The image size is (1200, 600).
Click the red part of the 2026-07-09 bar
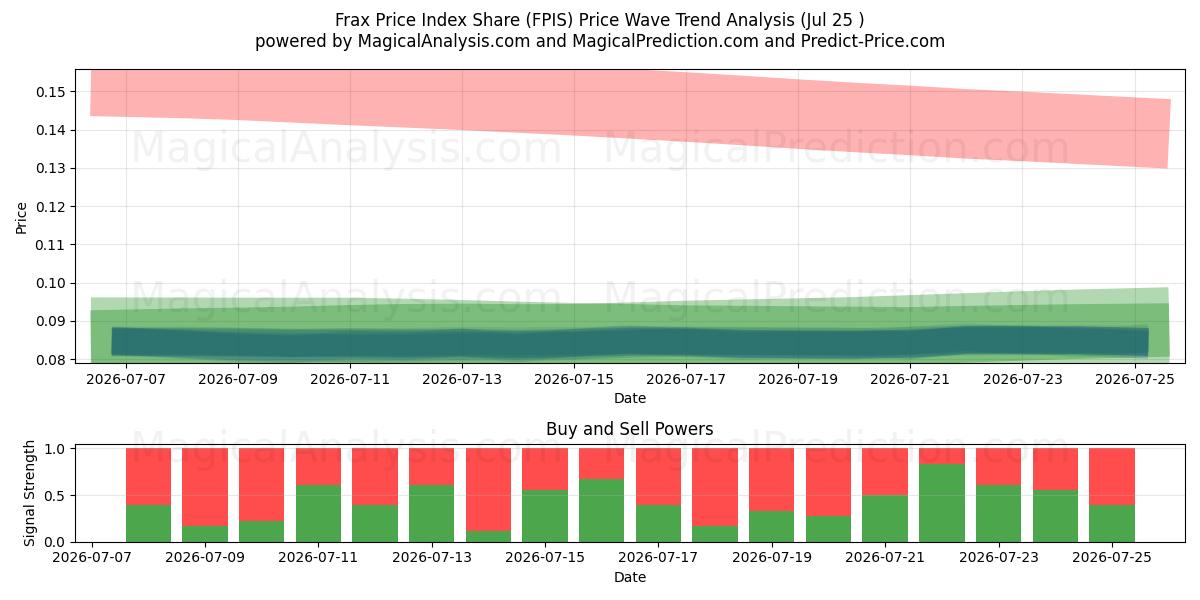coord(205,487)
